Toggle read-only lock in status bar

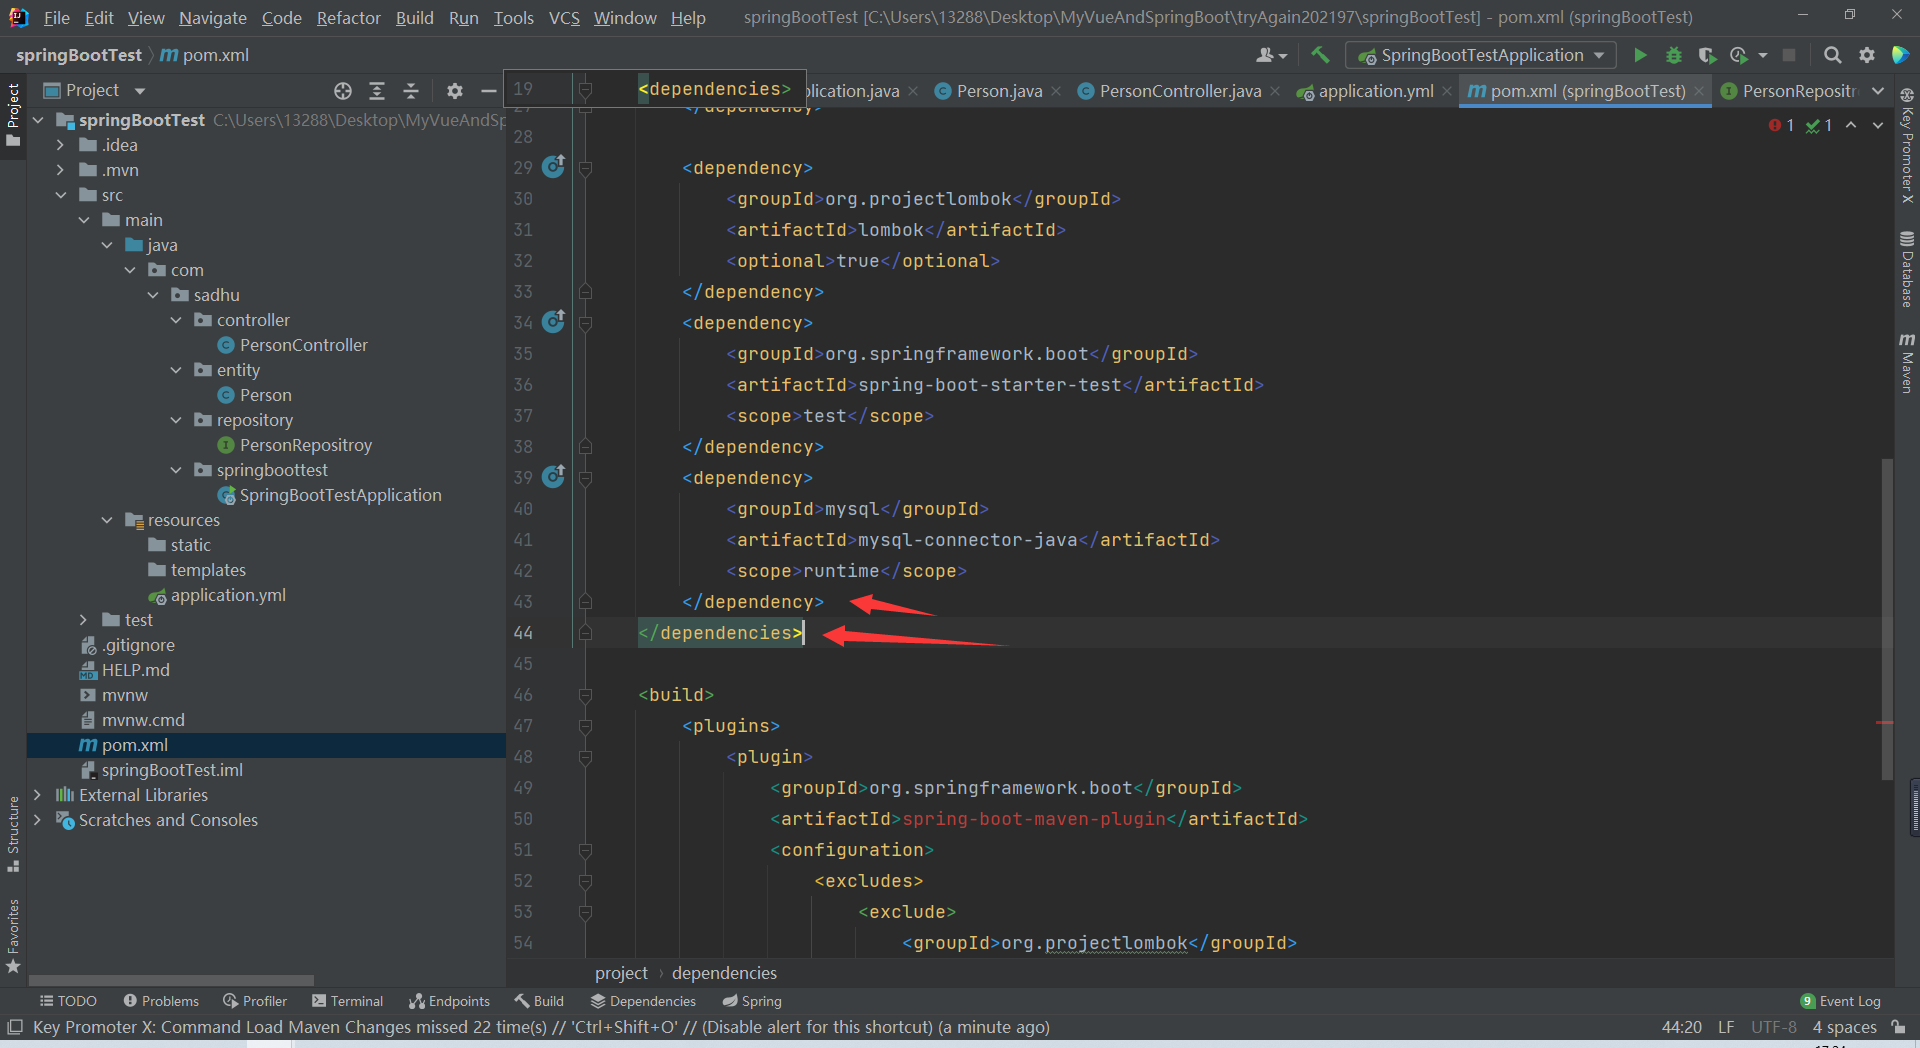click(x=1901, y=1027)
